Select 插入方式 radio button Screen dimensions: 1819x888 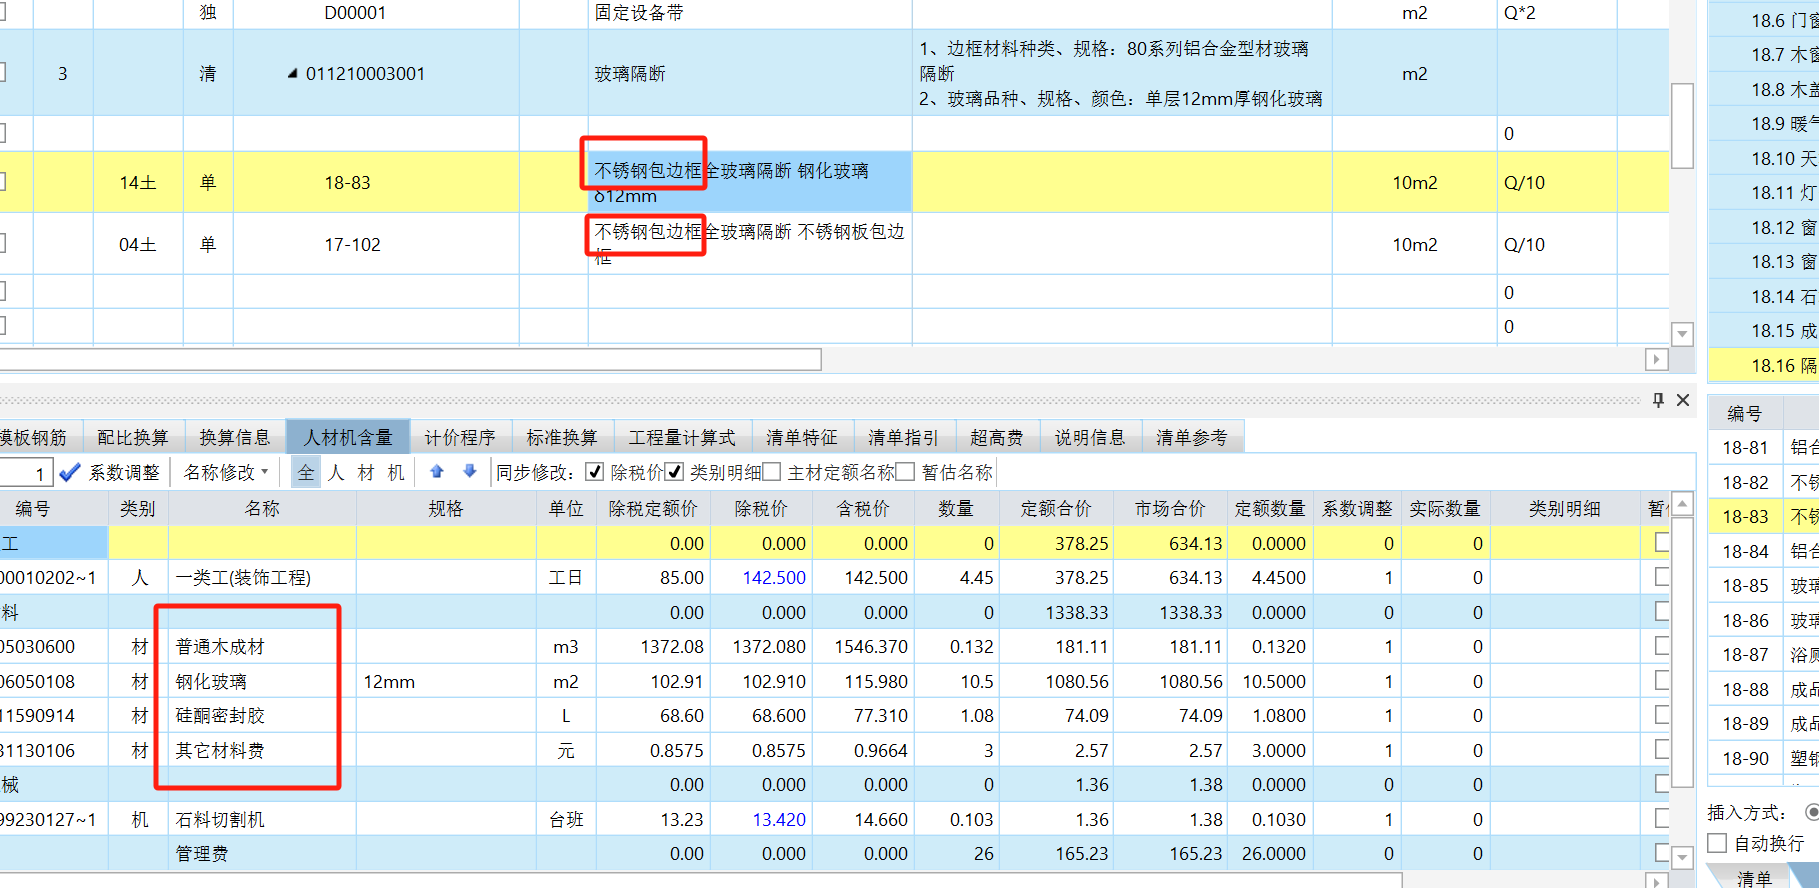pos(1812,812)
